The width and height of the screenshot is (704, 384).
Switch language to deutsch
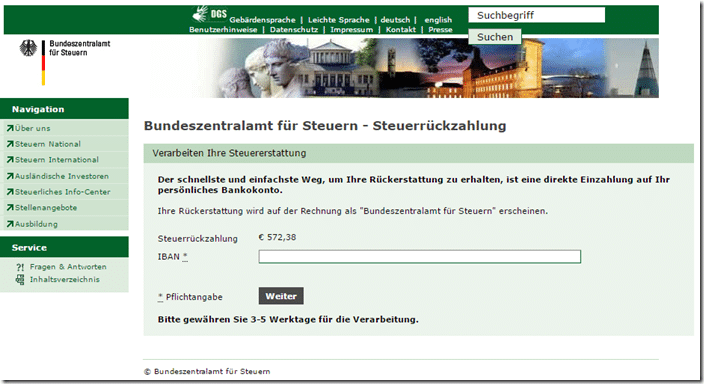[x=395, y=20]
